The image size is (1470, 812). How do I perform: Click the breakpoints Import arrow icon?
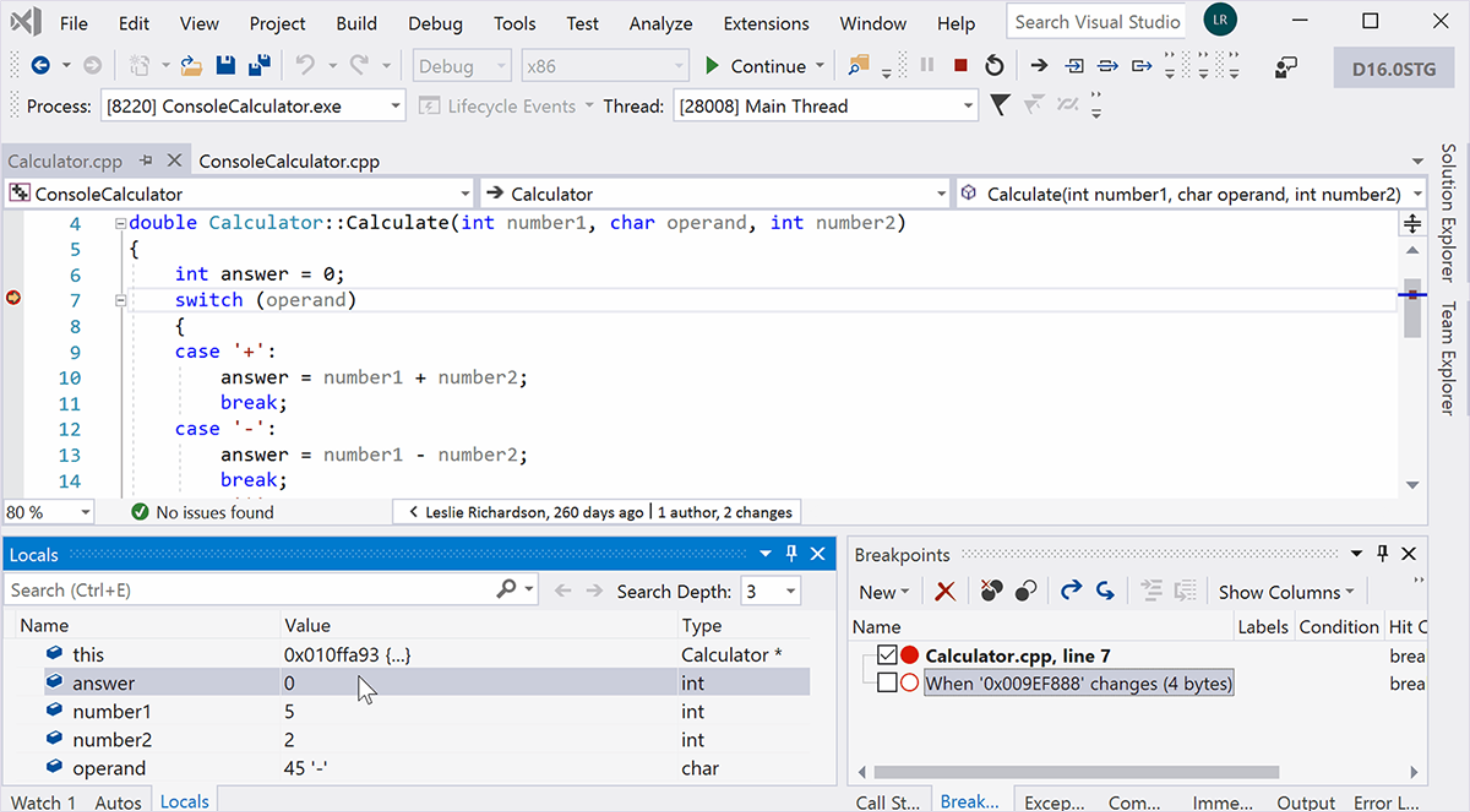[1105, 591]
